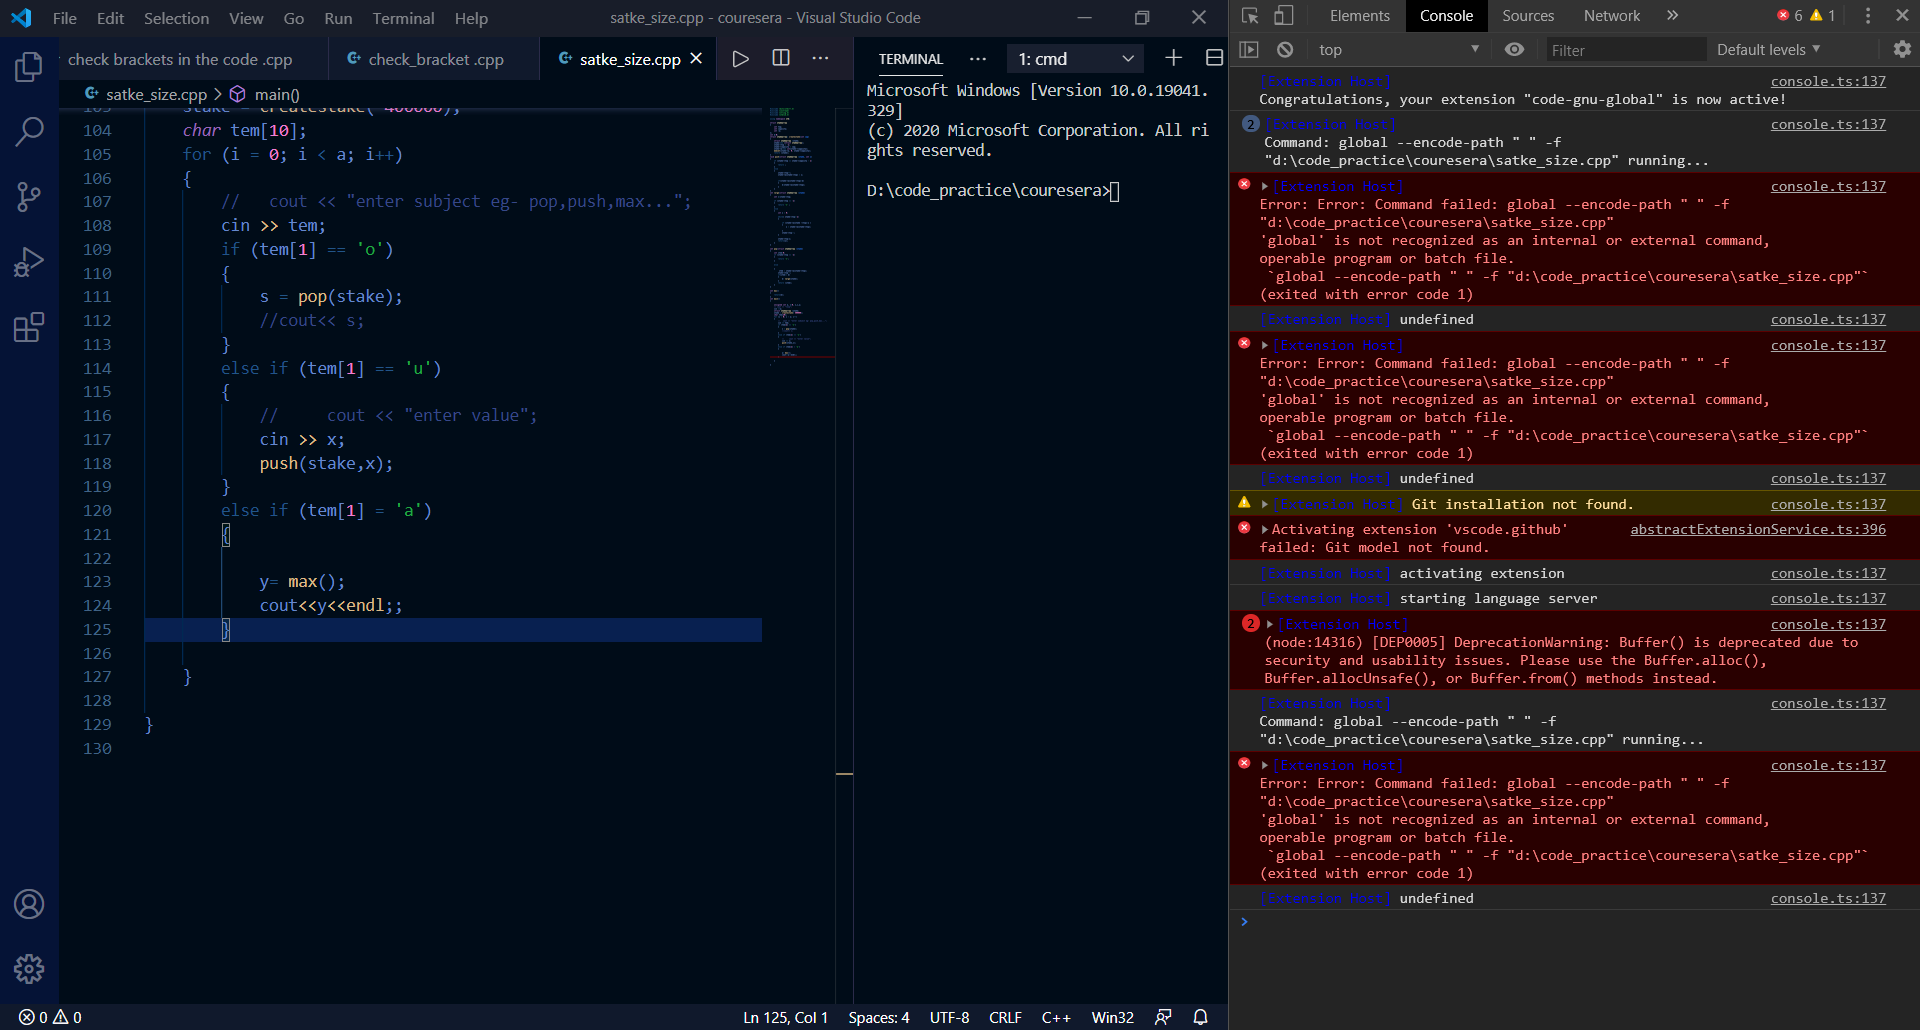Screen dimensions: 1920x1030
Task: Run the file with the play icon
Action: point(741,58)
